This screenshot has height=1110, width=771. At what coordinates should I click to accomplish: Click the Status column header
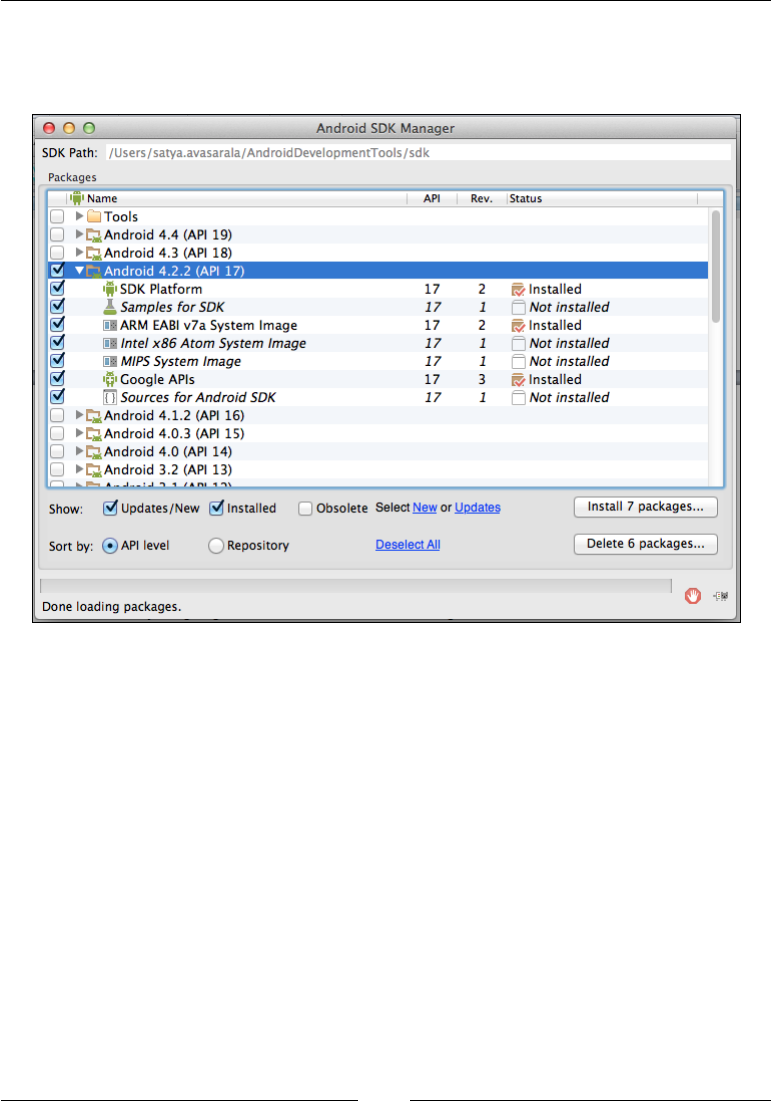pos(602,199)
